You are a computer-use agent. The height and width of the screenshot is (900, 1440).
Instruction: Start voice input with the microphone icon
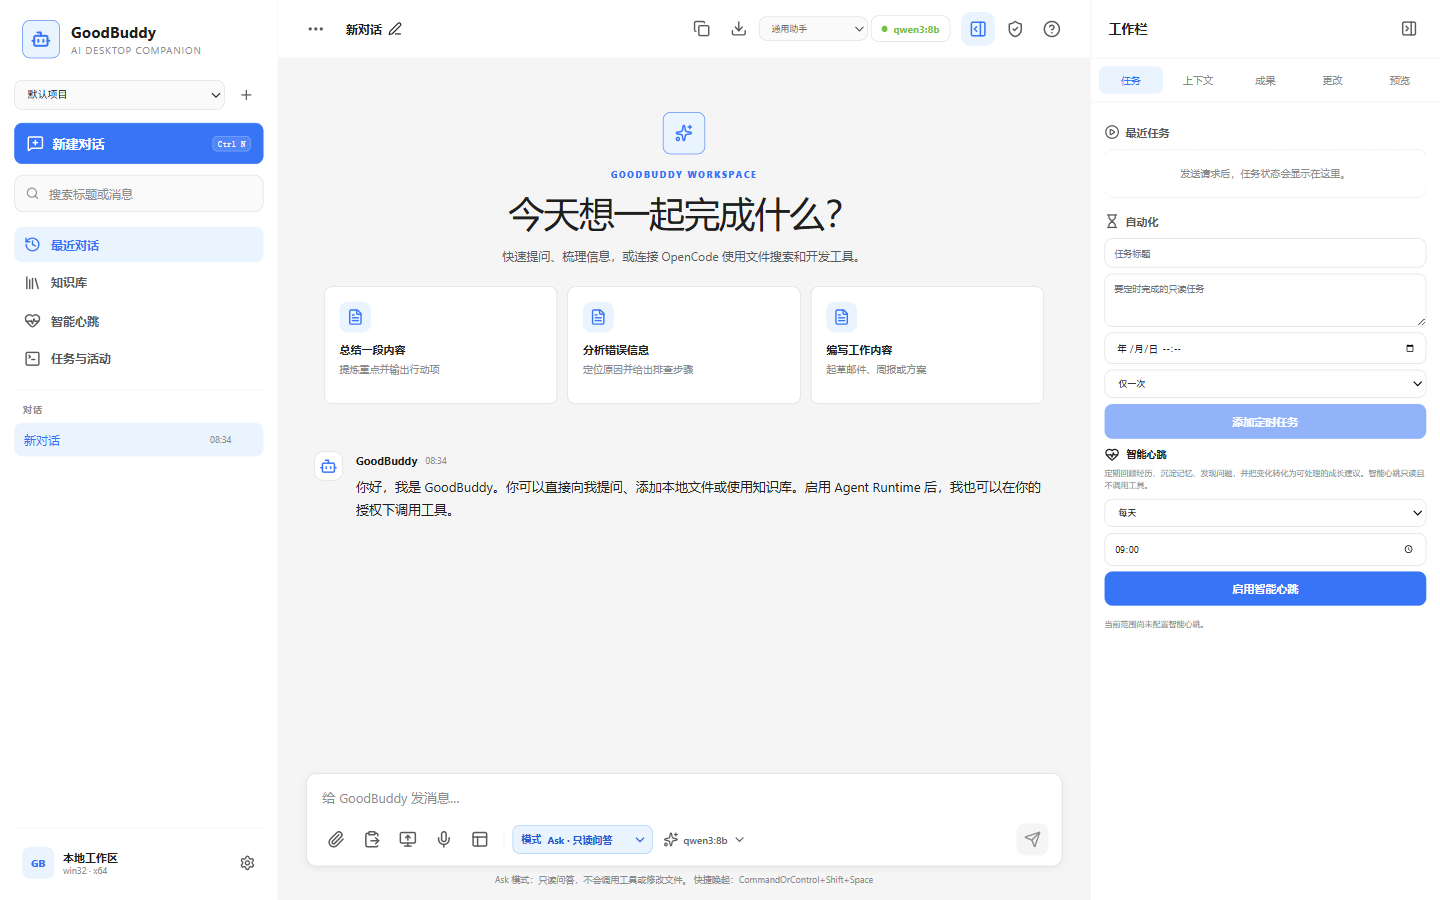[444, 839]
